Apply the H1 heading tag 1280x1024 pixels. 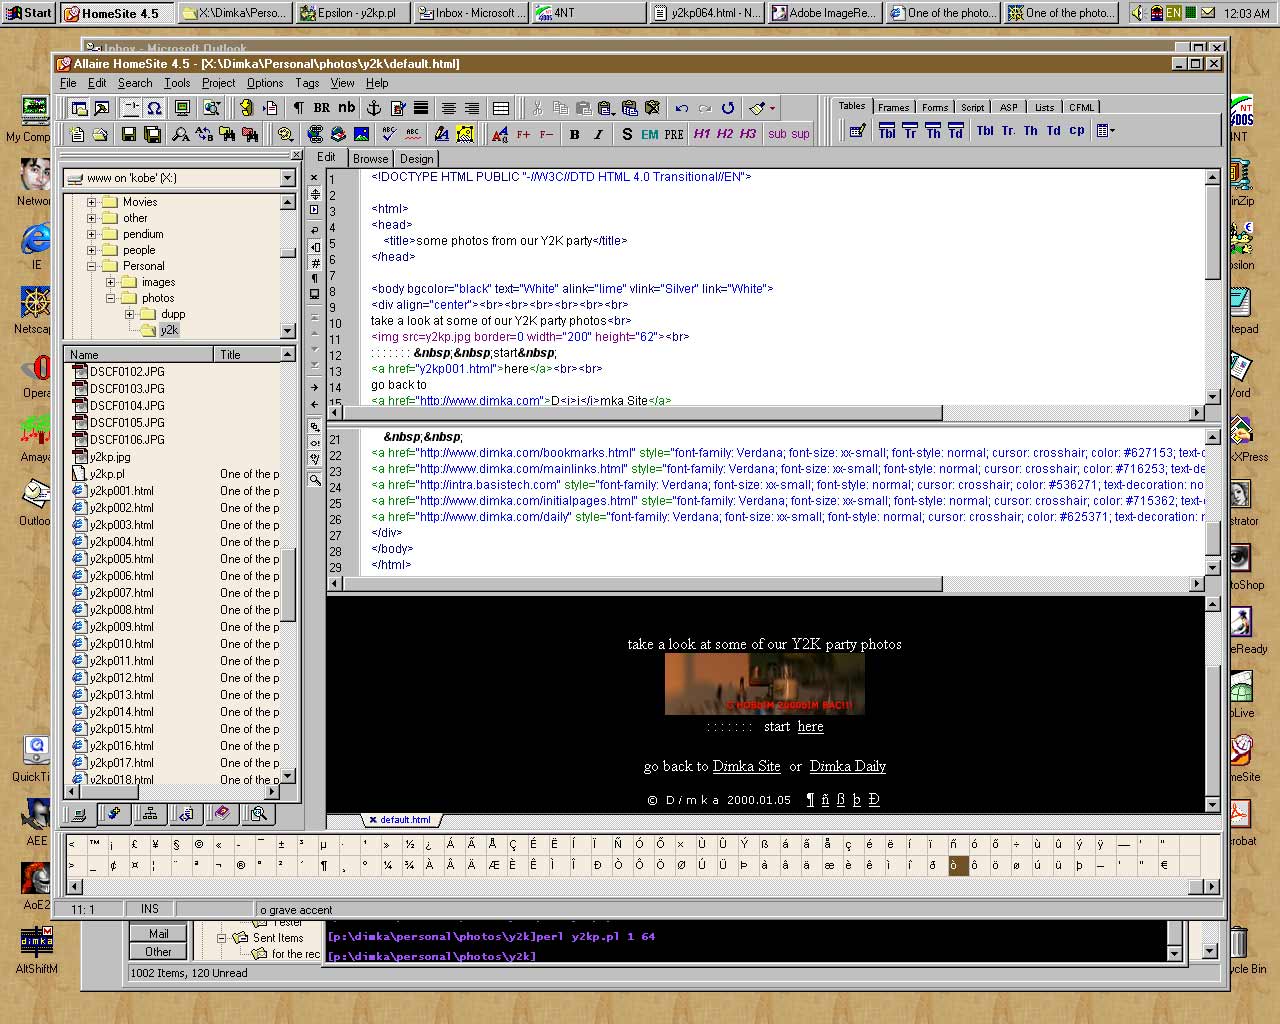click(x=702, y=134)
